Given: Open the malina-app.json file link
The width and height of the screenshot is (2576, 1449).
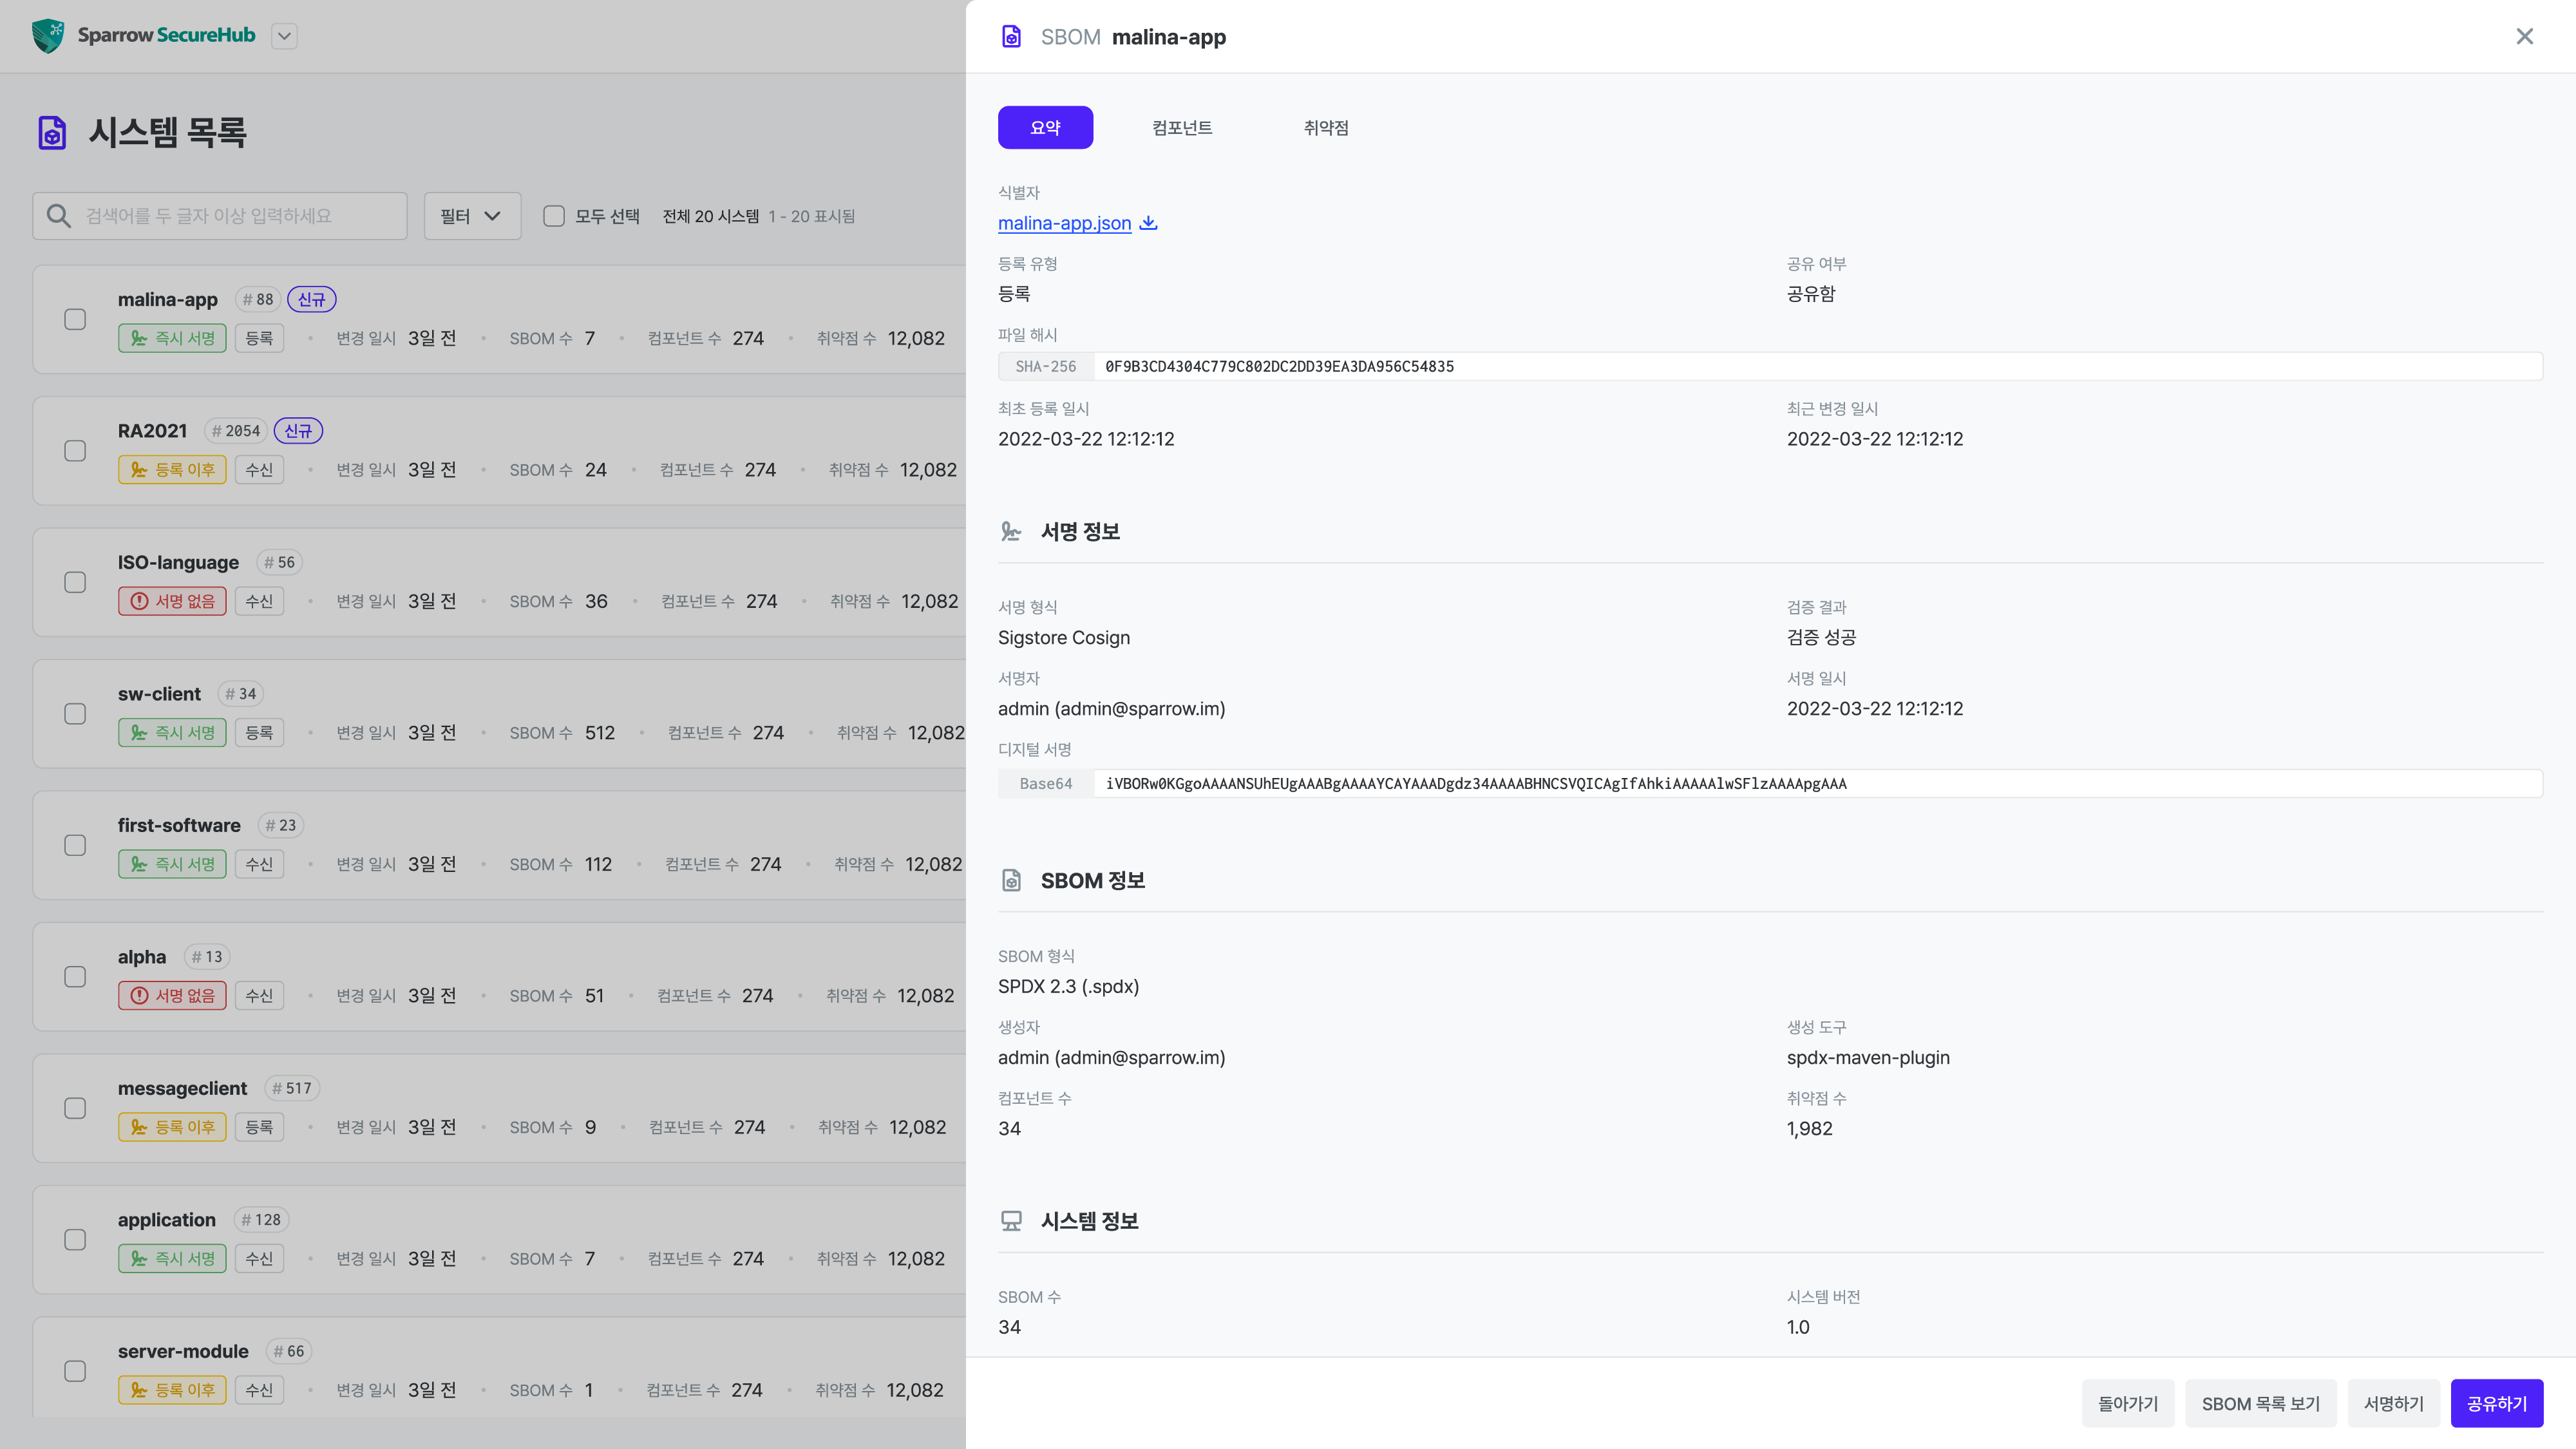Looking at the screenshot, I should tap(1064, 223).
